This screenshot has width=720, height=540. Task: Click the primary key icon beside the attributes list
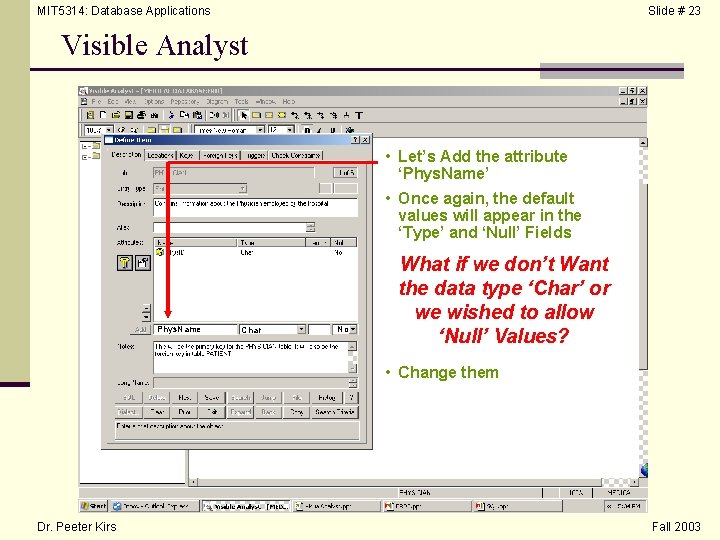[124, 263]
